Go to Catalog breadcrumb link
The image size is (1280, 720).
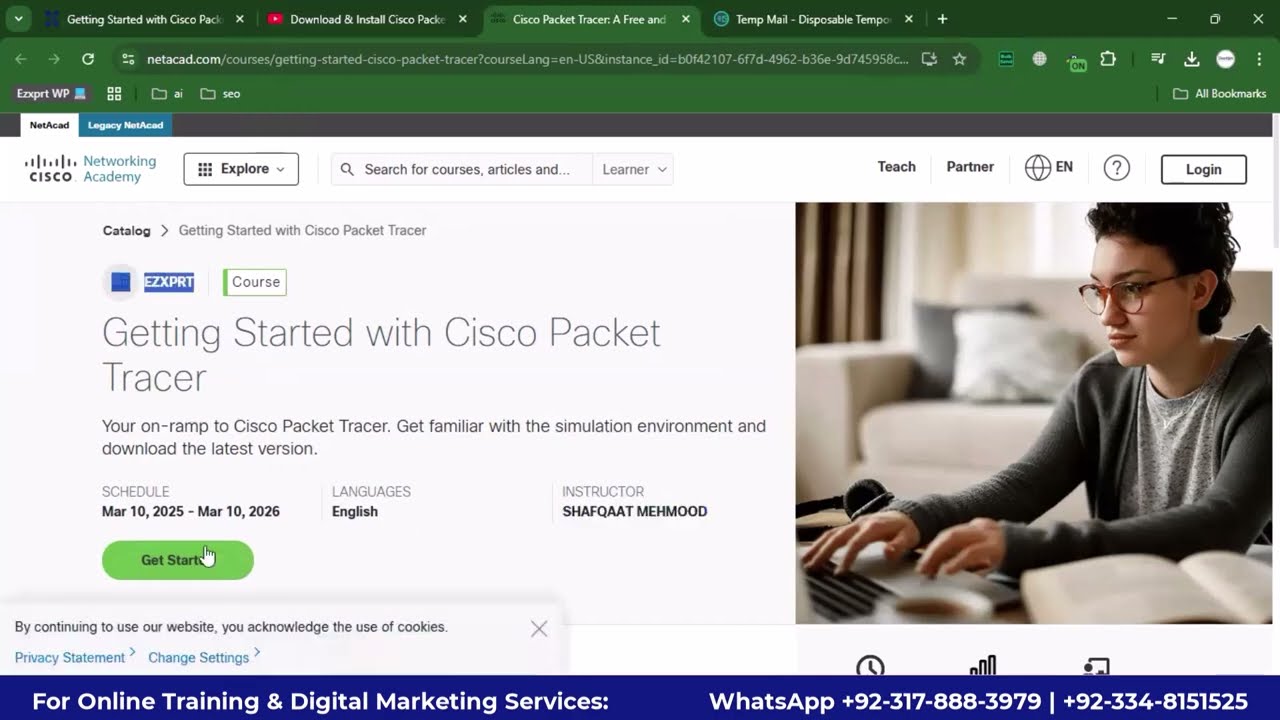(126, 230)
